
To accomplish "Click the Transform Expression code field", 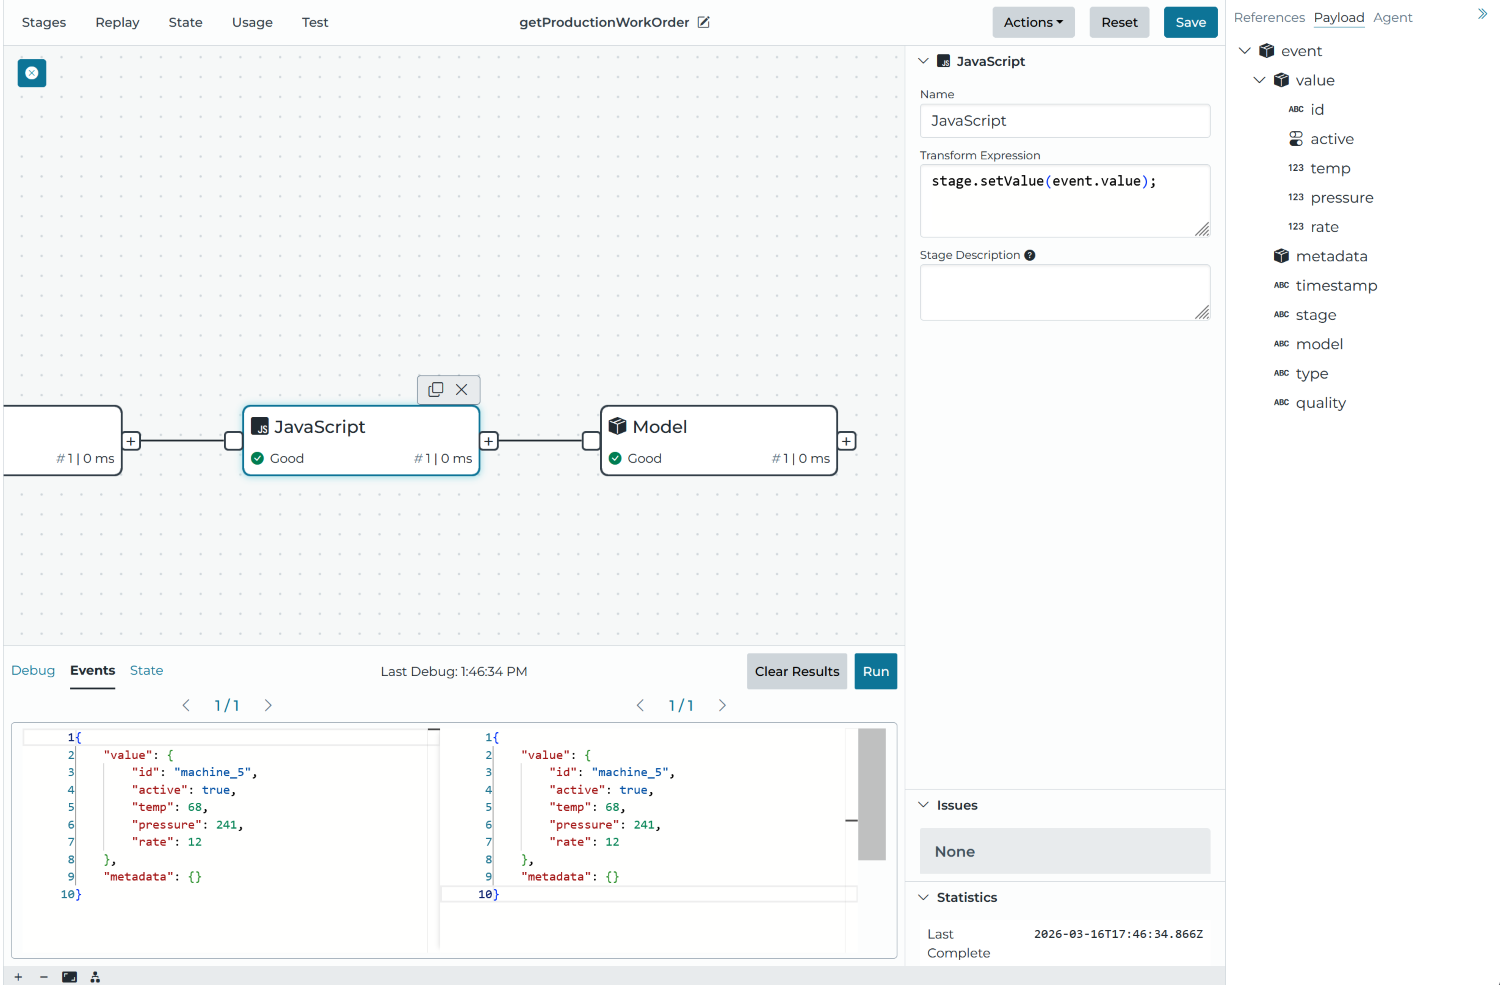I will [1064, 200].
